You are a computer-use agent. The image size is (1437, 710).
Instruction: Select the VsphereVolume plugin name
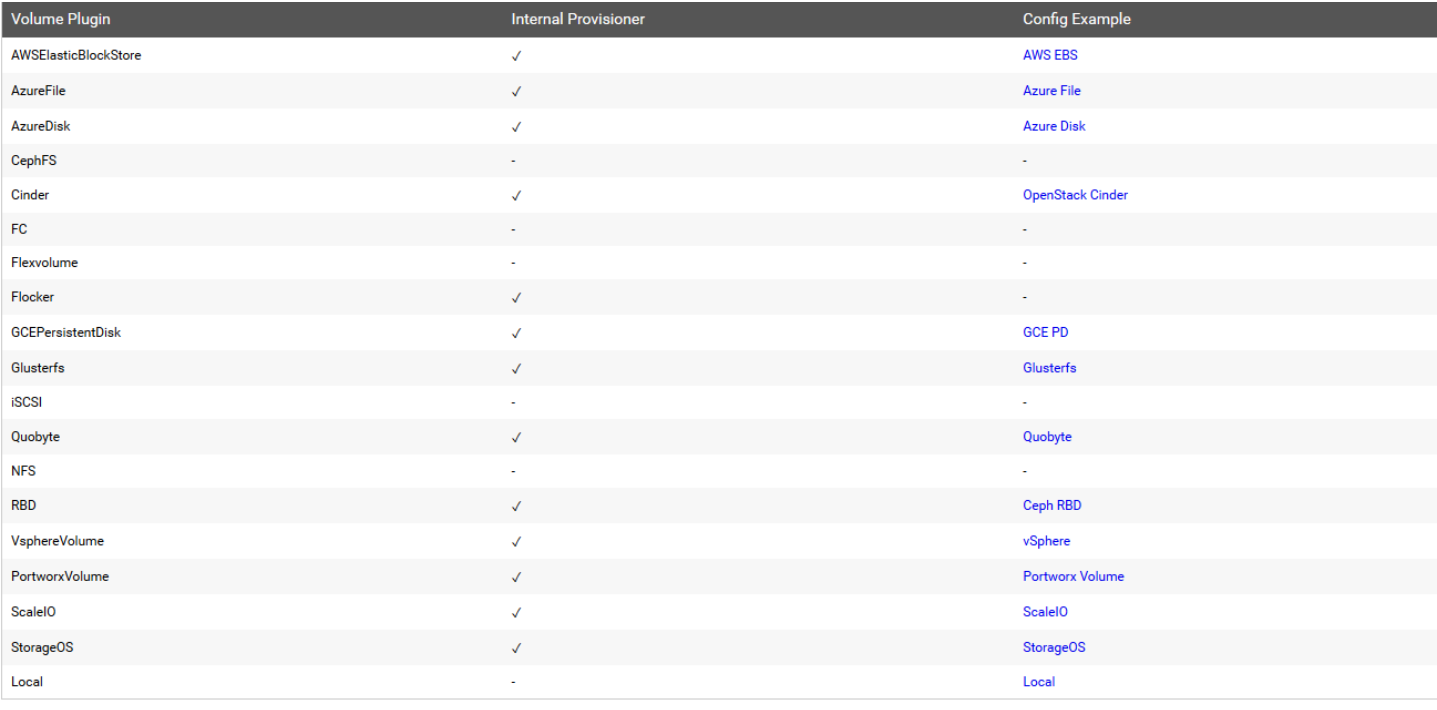coord(57,541)
